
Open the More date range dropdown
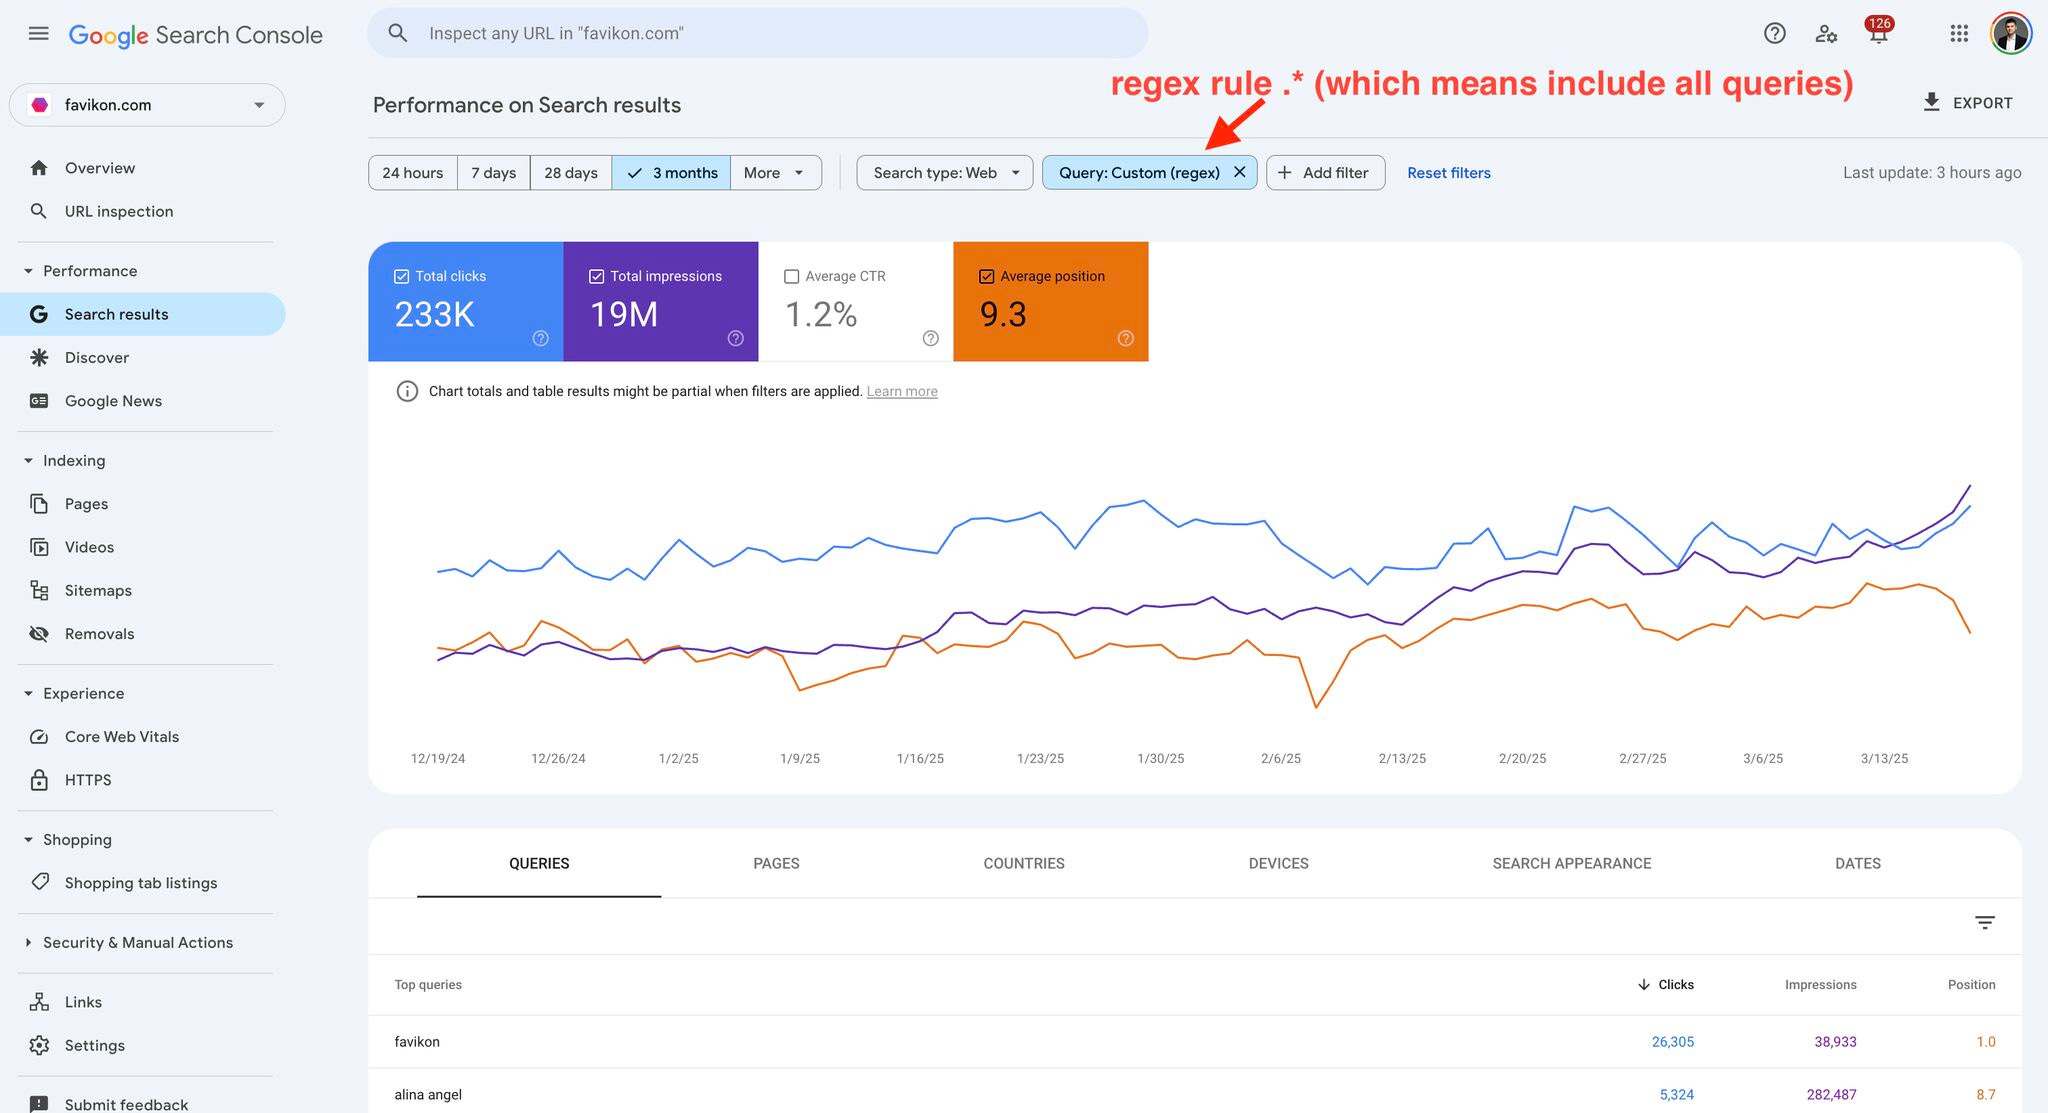(x=775, y=173)
